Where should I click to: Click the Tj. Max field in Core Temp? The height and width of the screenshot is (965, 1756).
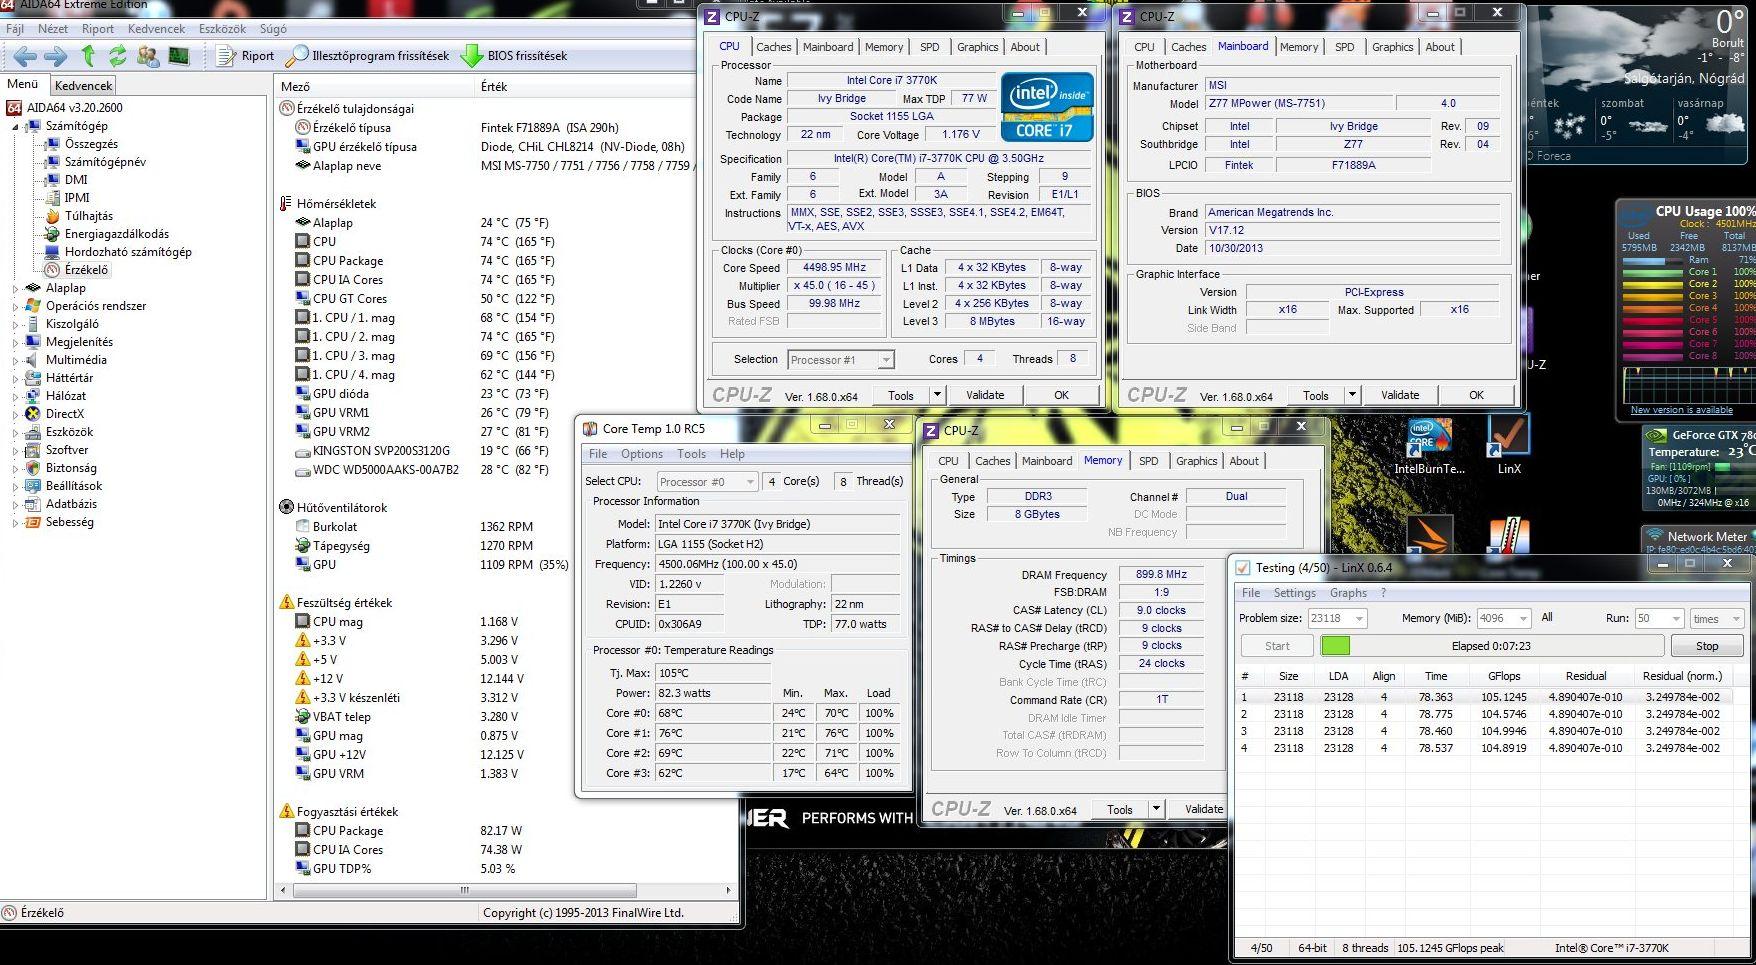coord(712,673)
